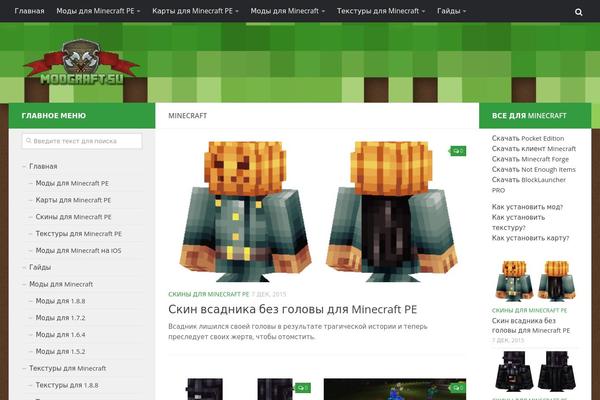Click Скачать BlockLauncher PRO link
The image size is (600, 400).
click(x=528, y=185)
